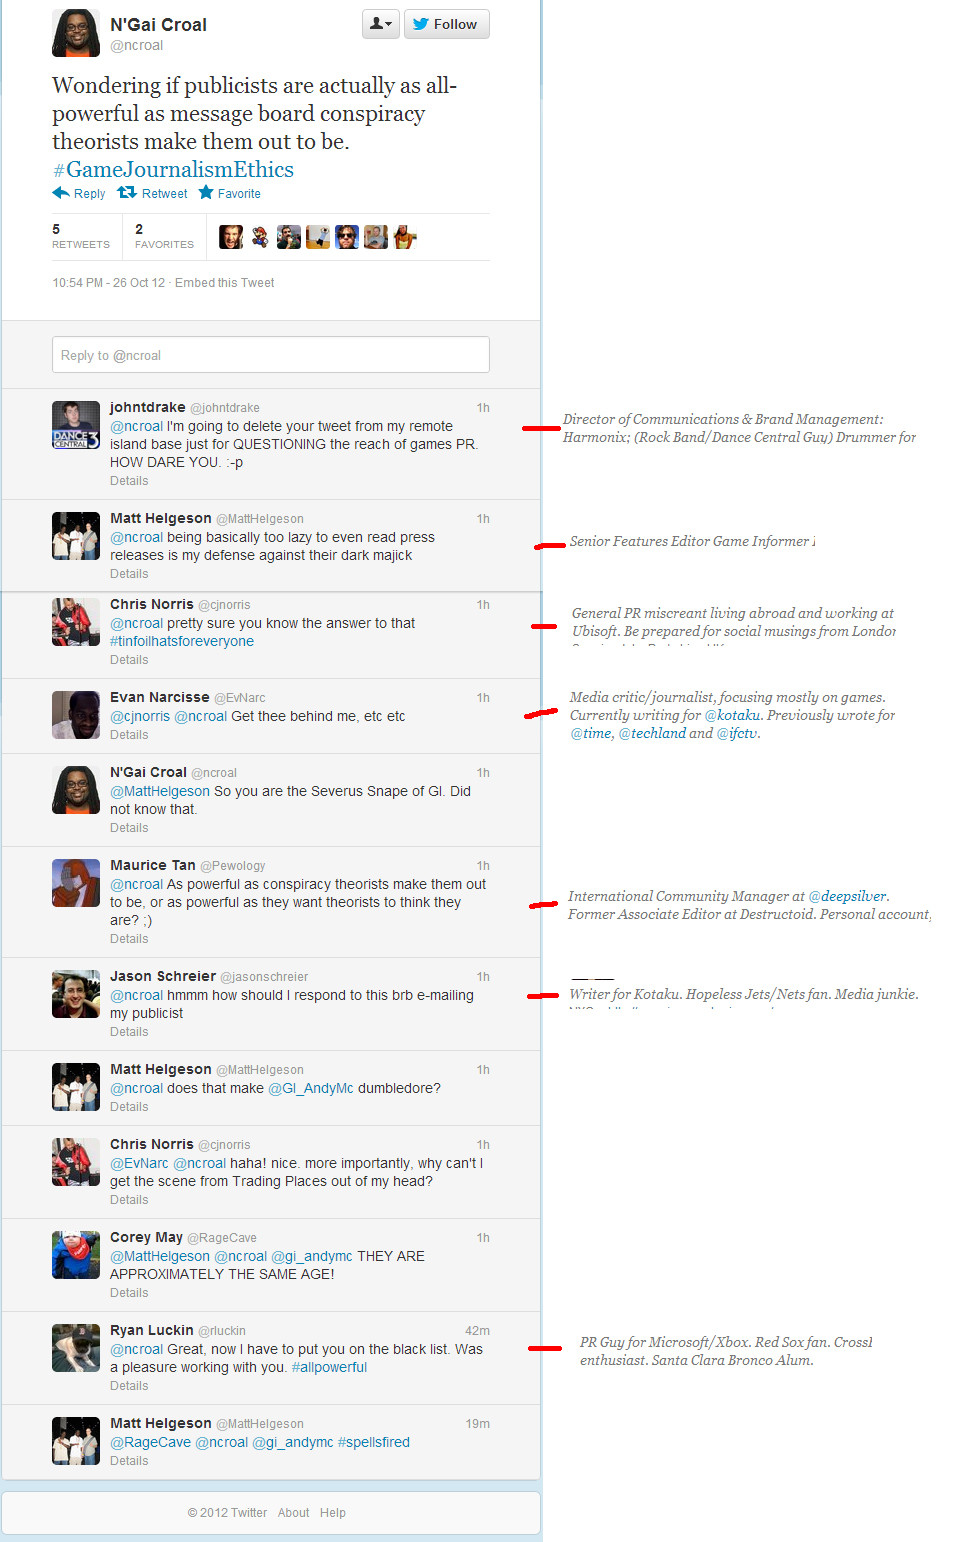Screen dimensions: 964x1542
Task: Click the Reply arrow icon under the tweet
Action: 61,193
